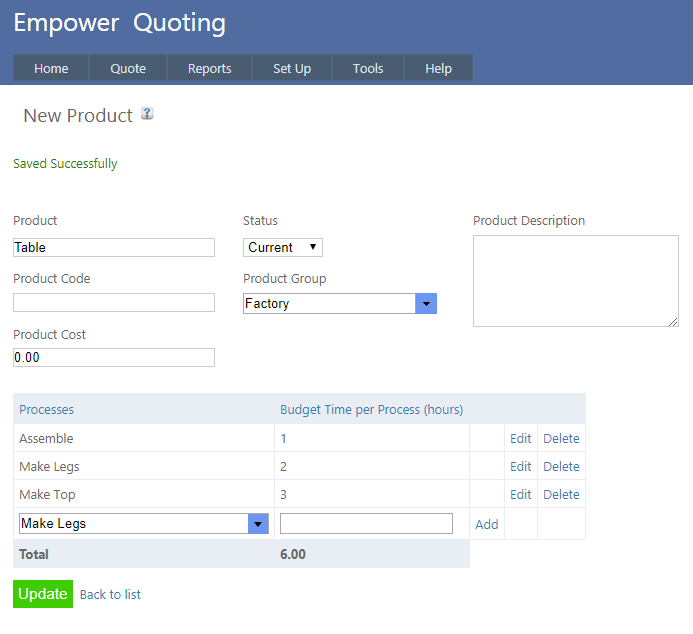Screen dimensions: 693x634
Task: Click the help icon beside New Product
Action: click(147, 114)
